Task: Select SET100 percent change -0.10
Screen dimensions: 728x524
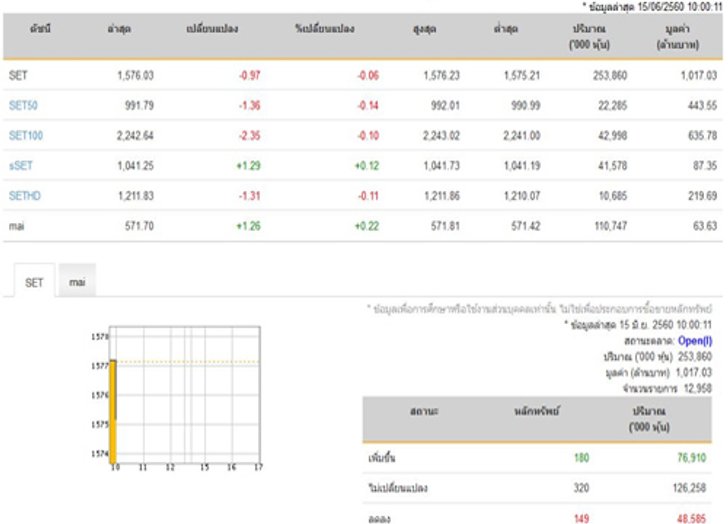Action: coord(368,136)
